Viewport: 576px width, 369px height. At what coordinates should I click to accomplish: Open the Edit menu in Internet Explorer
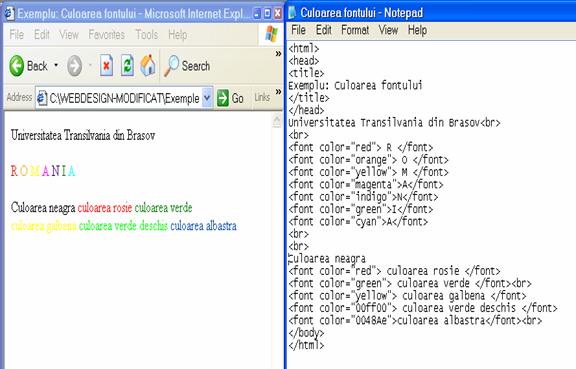(x=42, y=35)
